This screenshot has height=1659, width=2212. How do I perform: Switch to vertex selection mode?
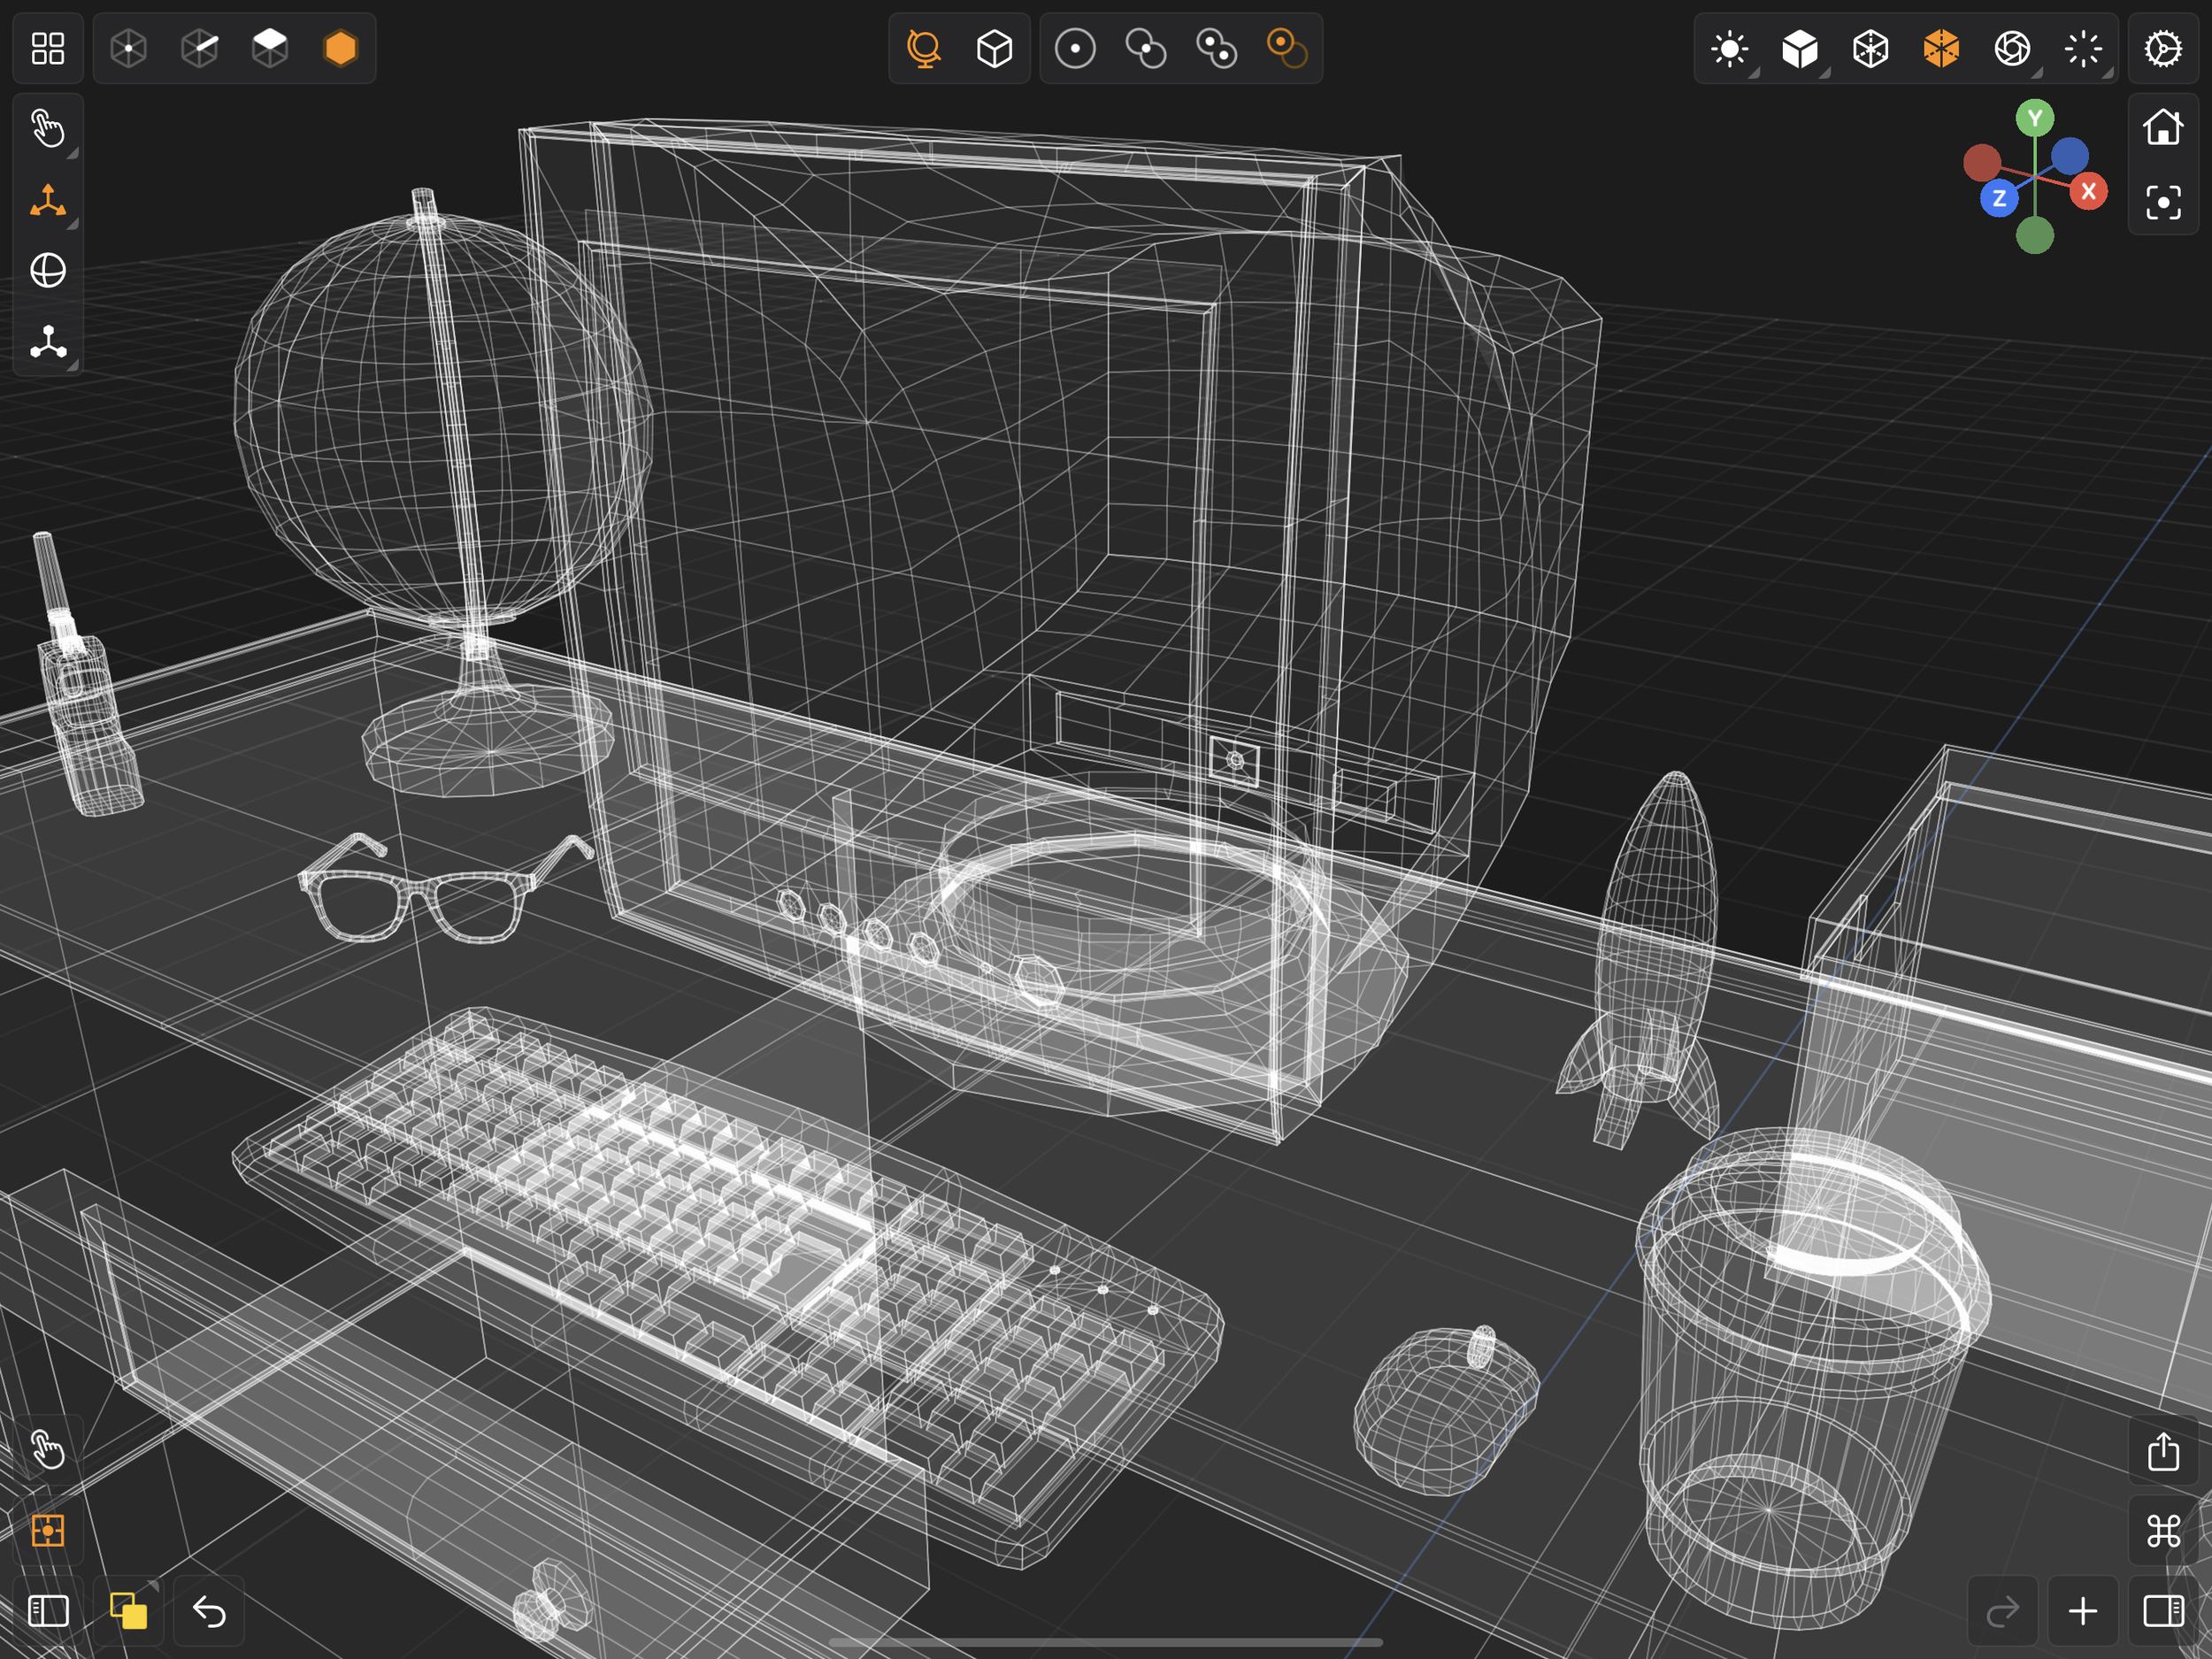coord(129,48)
